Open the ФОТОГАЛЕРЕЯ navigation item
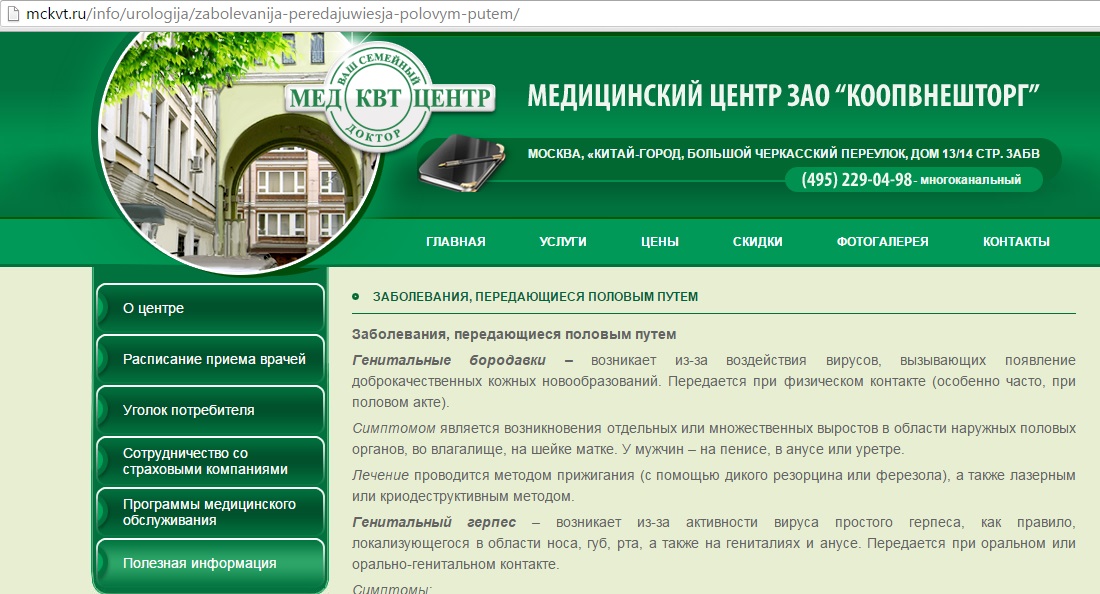Screen dimensions: 1100x594 coord(882,241)
